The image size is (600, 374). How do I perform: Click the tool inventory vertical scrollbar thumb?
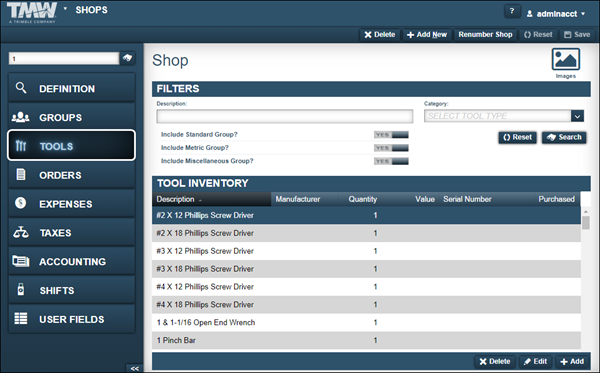tap(585, 222)
